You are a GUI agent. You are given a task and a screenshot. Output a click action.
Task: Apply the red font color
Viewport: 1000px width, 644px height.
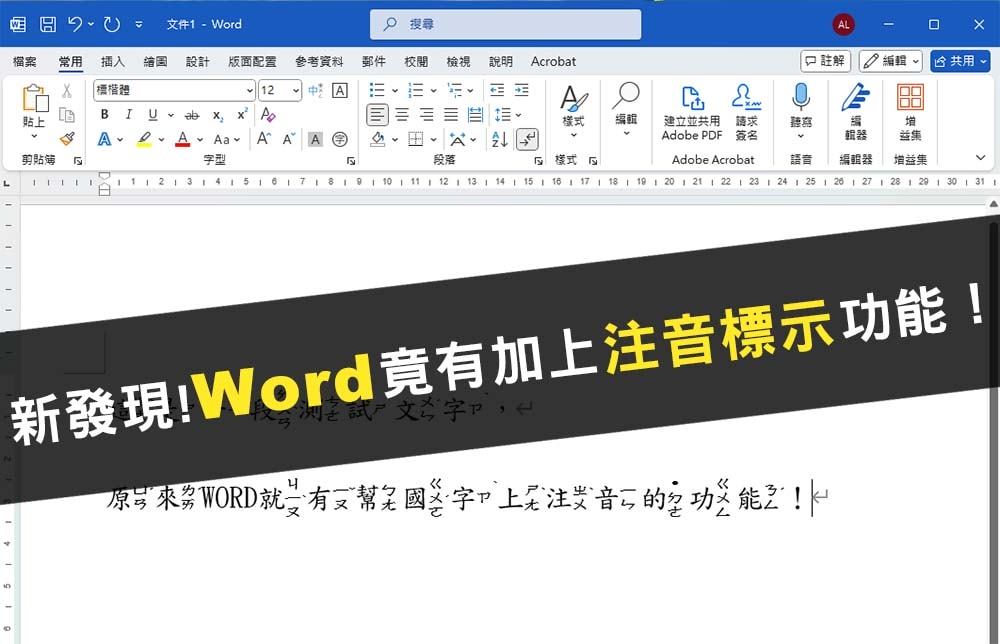click(x=182, y=139)
